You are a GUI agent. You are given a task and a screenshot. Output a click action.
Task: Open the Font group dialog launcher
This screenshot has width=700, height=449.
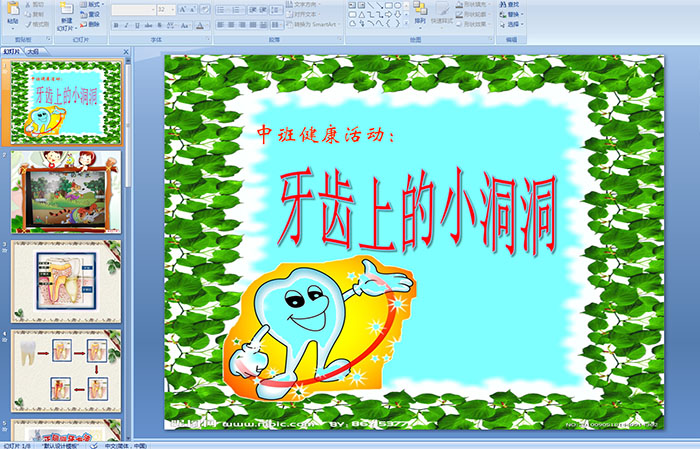pos(208,39)
